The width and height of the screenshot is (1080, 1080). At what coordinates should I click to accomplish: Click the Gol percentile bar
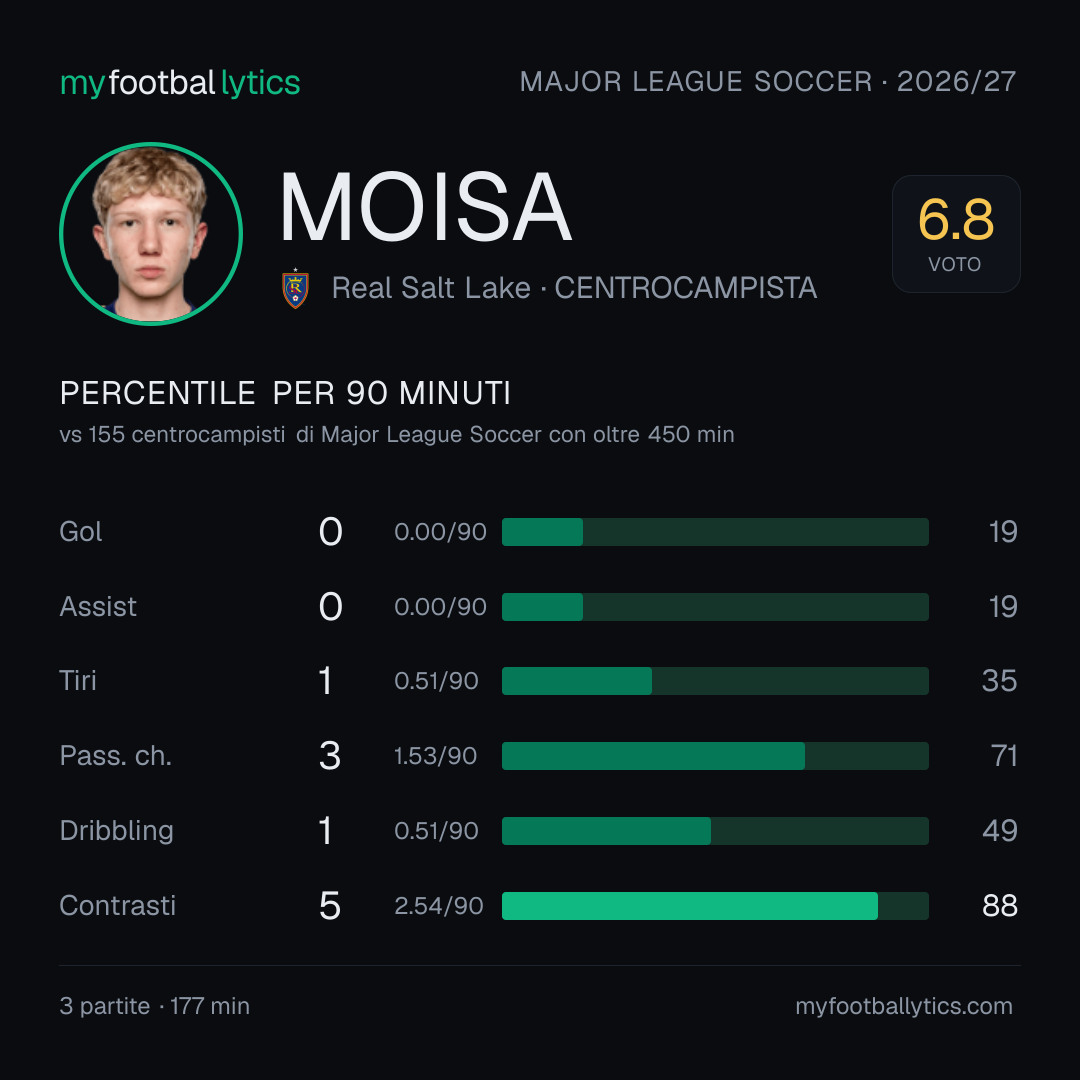(715, 532)
